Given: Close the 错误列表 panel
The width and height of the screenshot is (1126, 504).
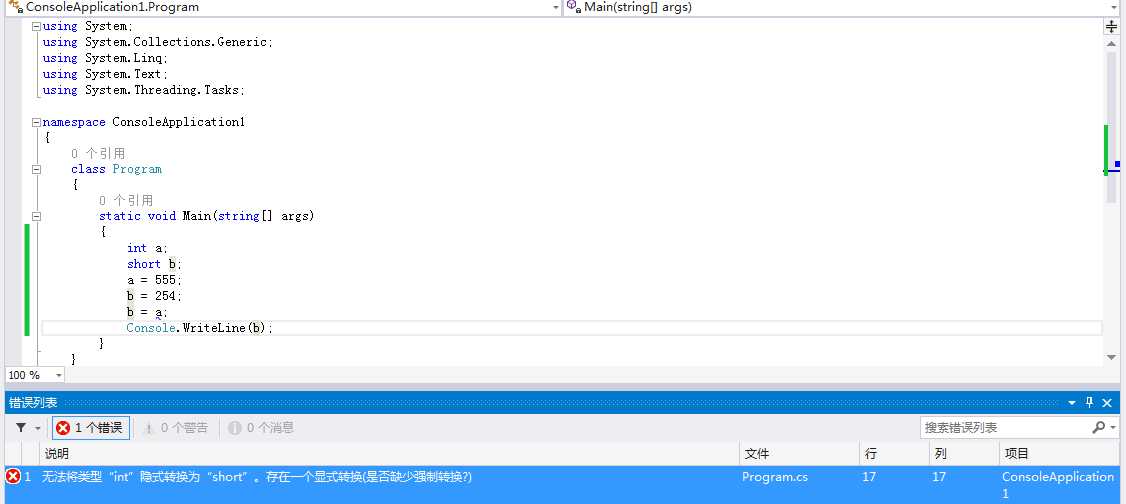Looking at the screenshot, I should point(1107,403).
